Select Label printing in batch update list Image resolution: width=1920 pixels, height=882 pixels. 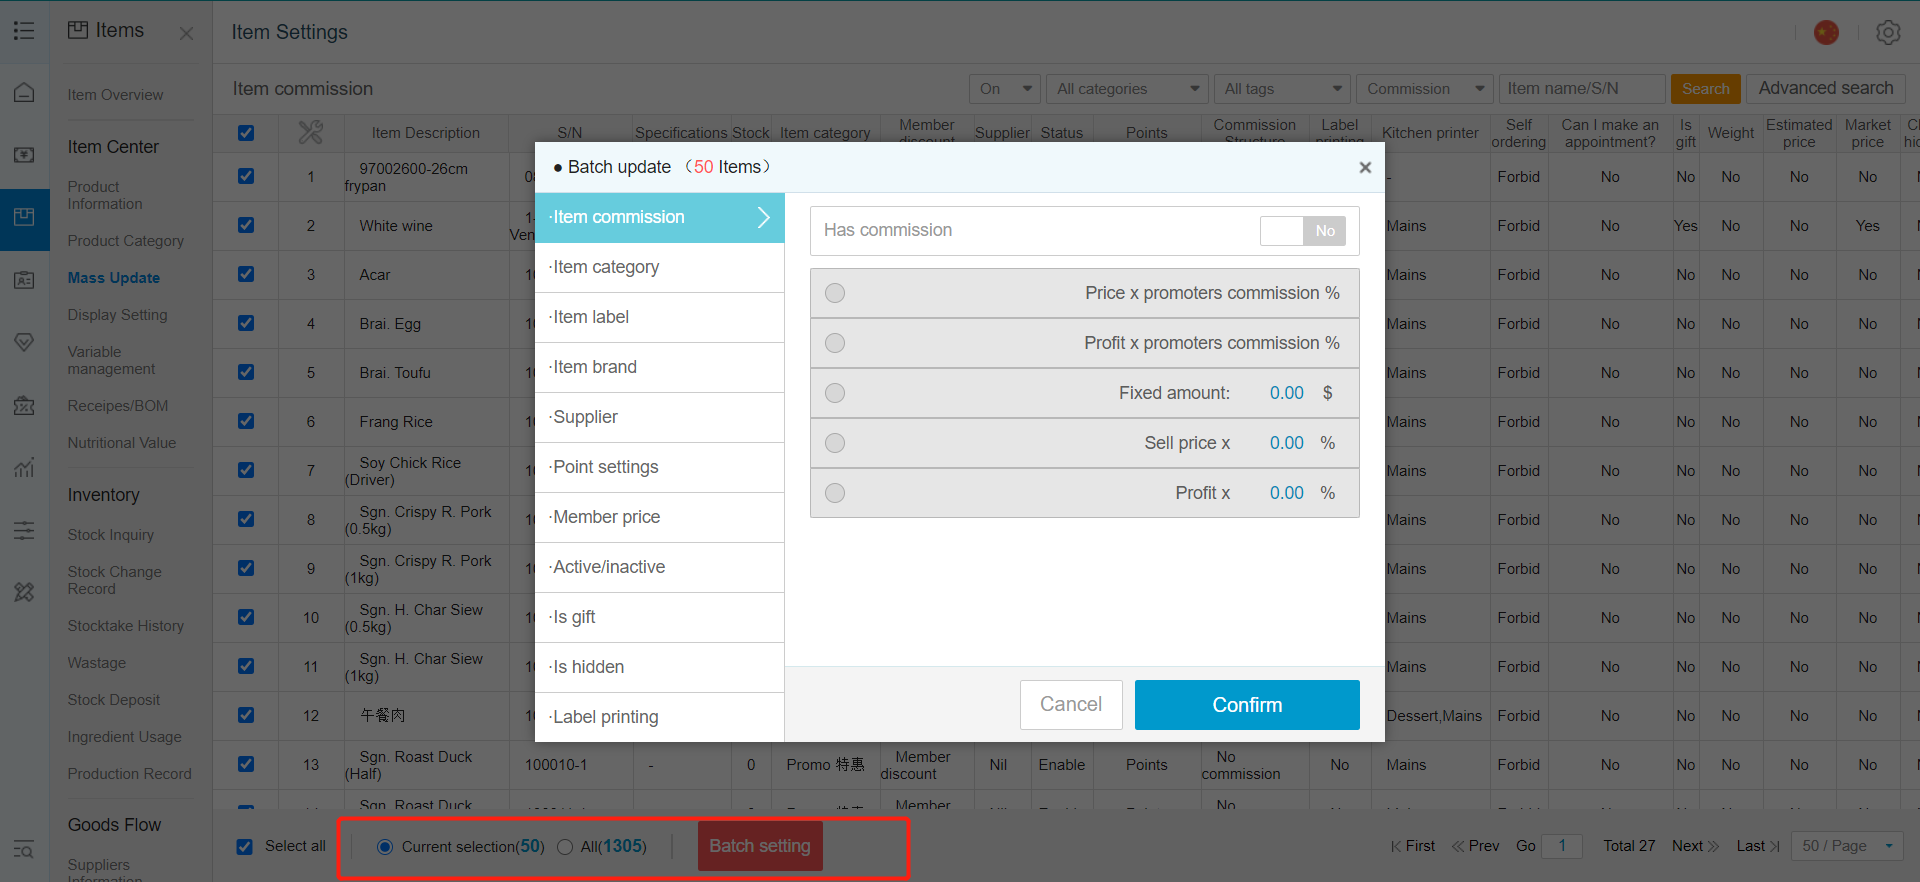[660, 717]
